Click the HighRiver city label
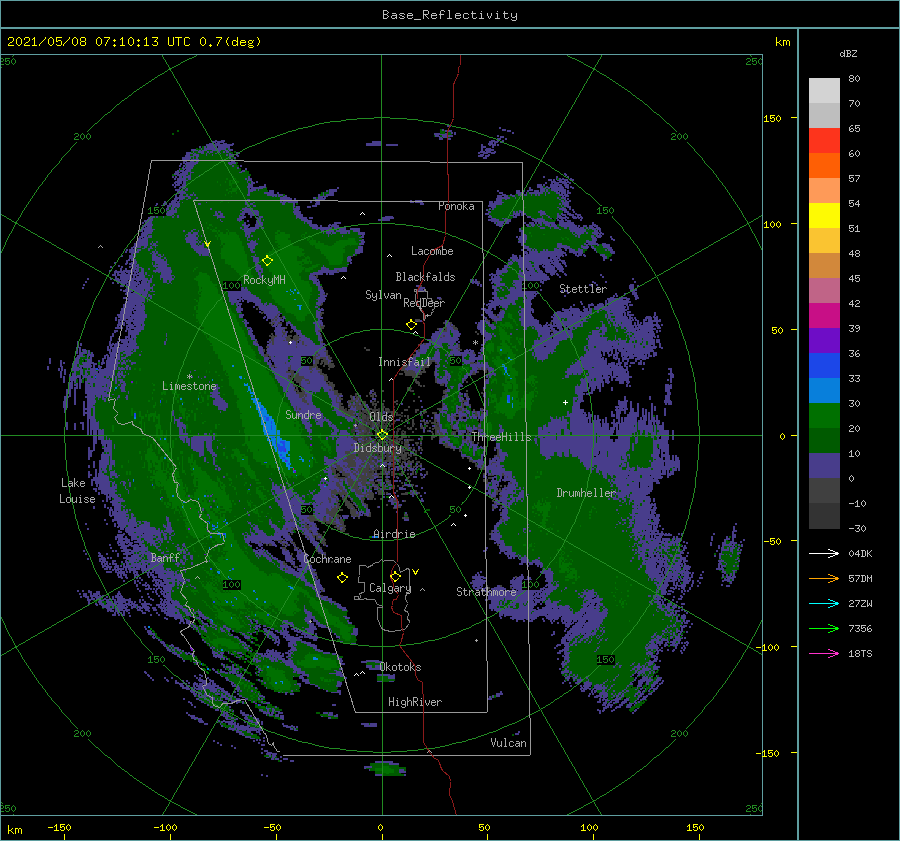This screenshot has width=900, height=841. pos(415,702)
